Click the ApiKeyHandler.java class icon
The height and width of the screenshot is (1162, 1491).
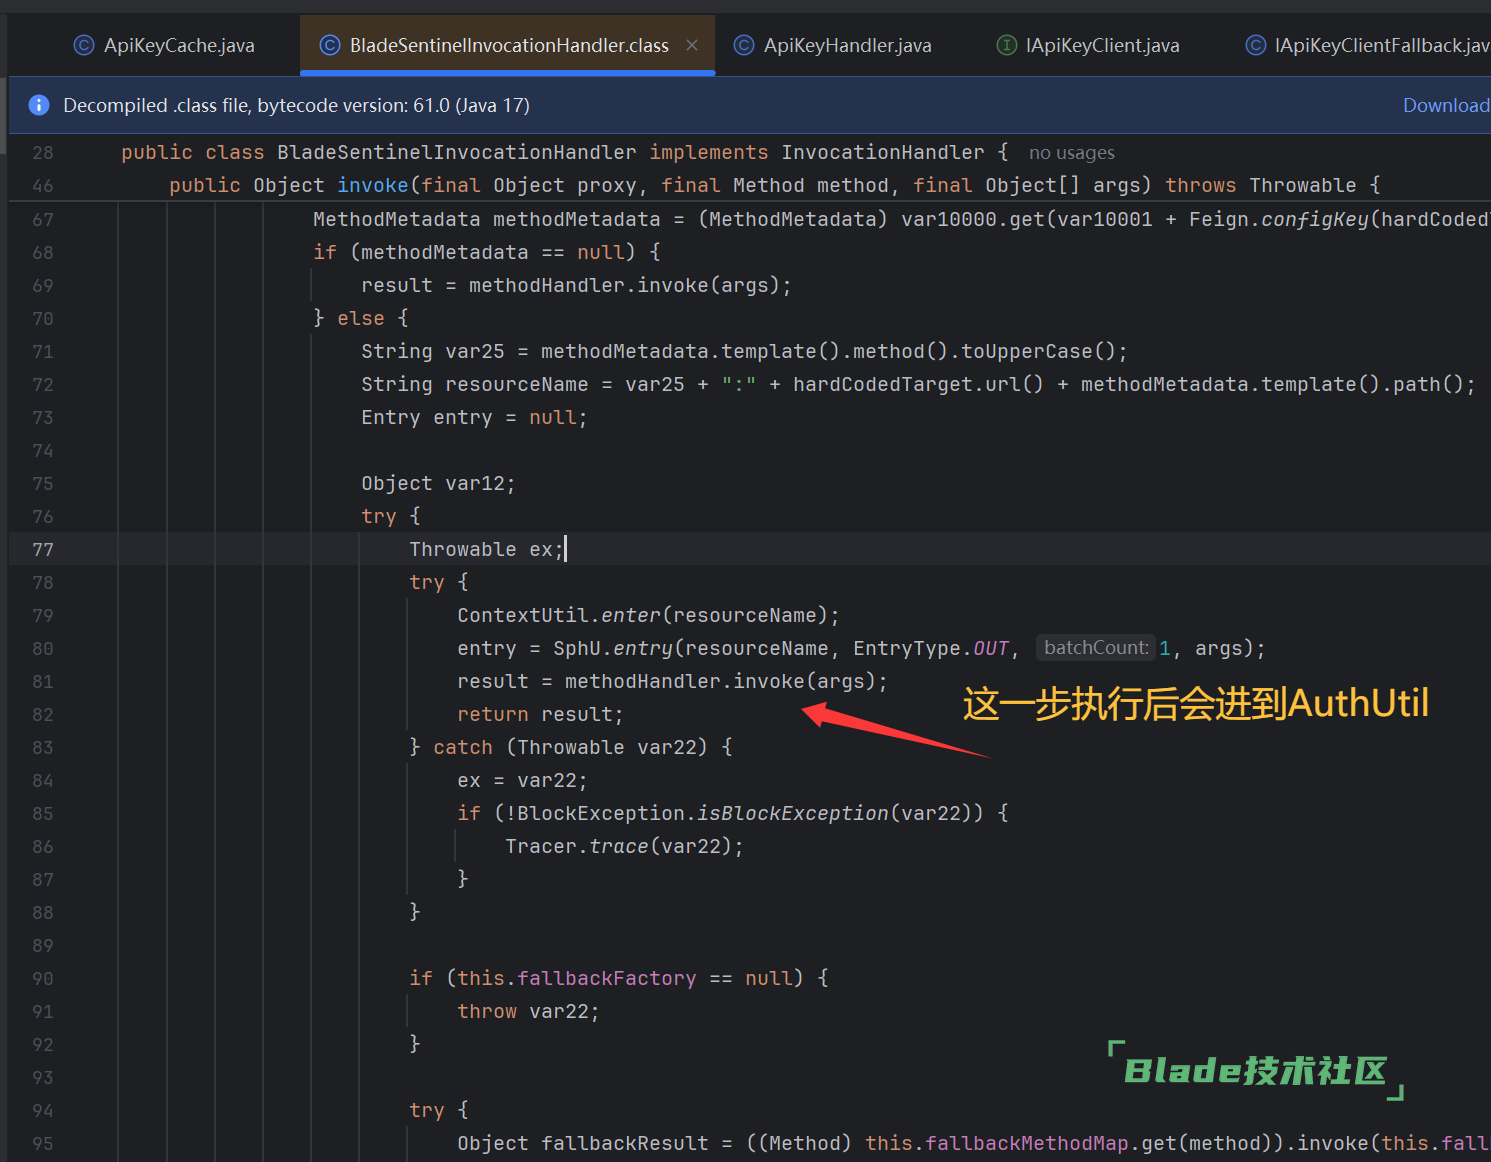tap(744, 45)
